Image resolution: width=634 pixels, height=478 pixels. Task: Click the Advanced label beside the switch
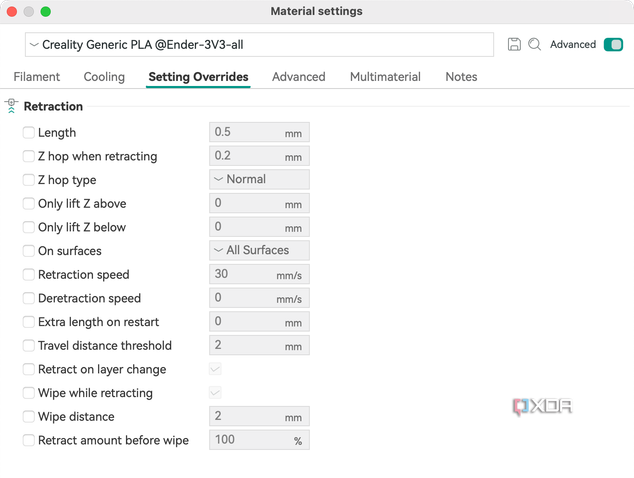pos(573,44)
